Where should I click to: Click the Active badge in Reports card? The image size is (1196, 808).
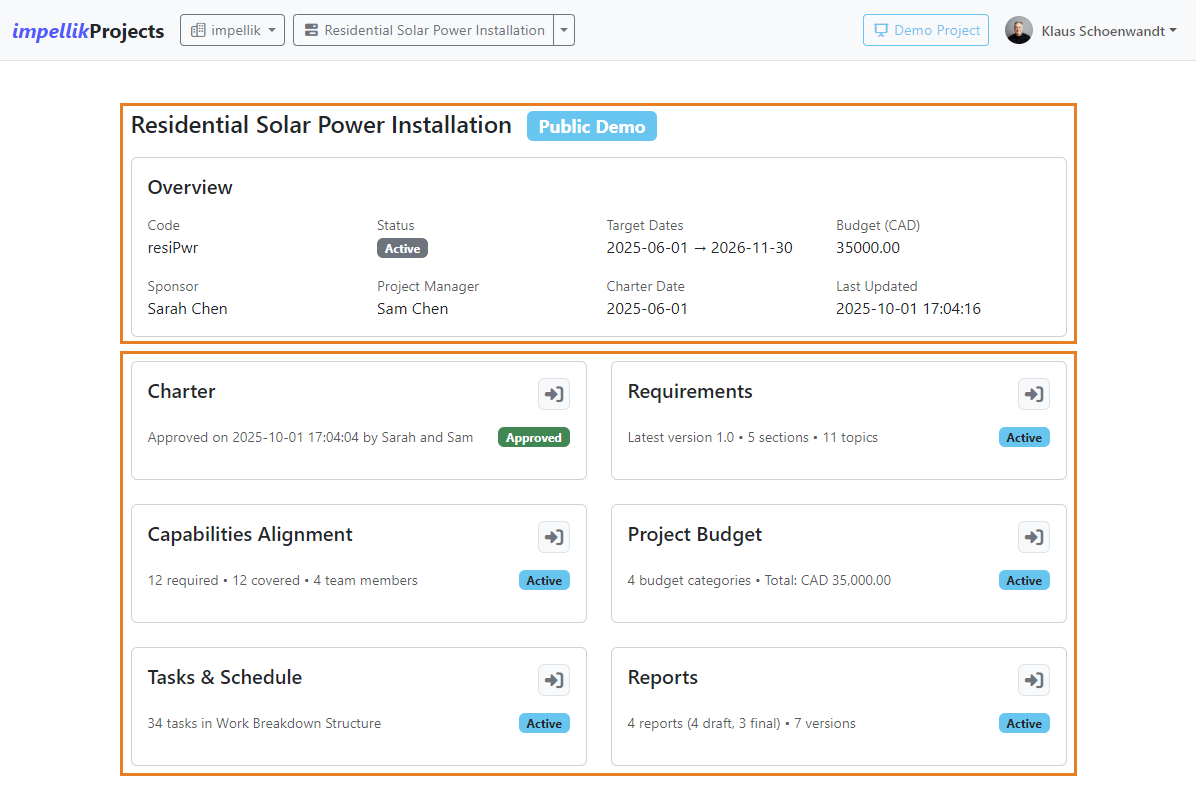tap(1024, 723)
